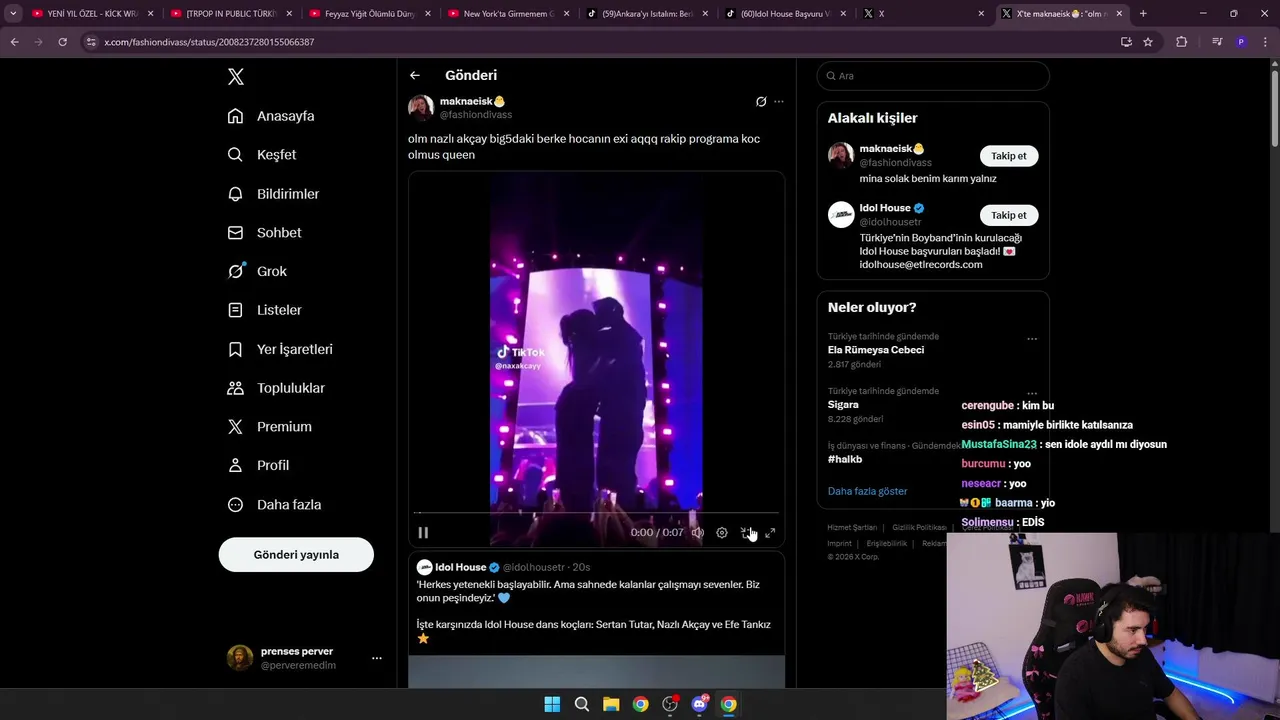Follow Idol House with Takip et

[x=1008, y=215]
